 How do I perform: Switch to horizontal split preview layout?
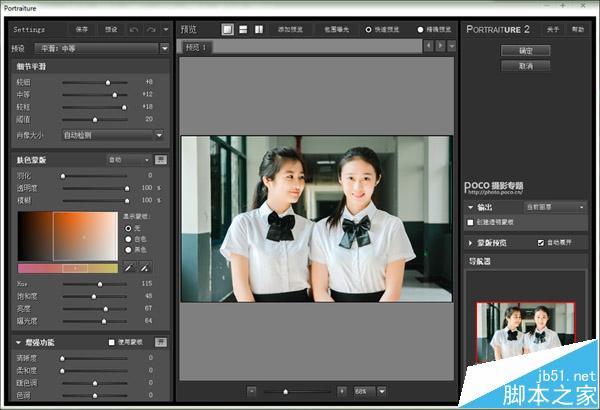(x=243, y=29)
